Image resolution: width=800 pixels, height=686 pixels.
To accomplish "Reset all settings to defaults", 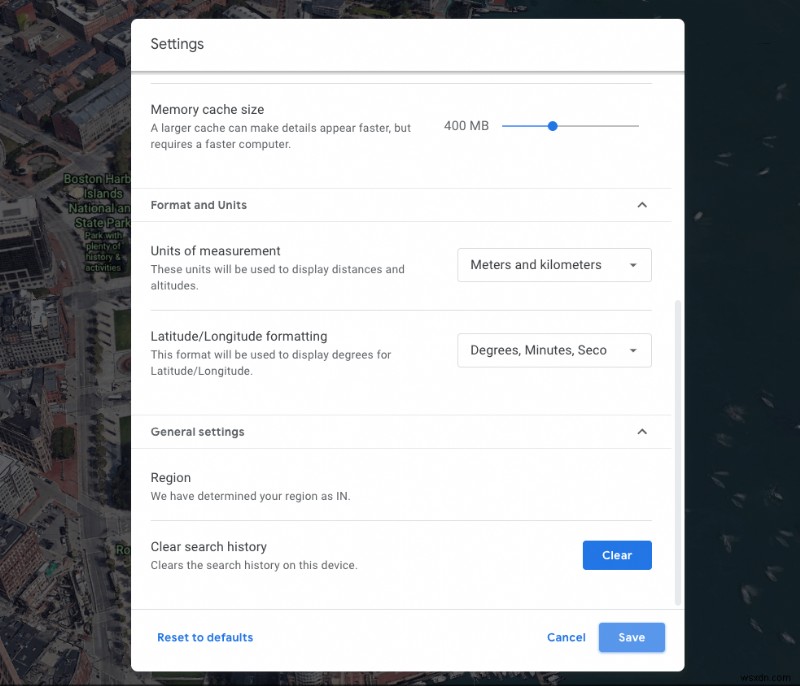I will pyautogui.click(x=205, y=637).
